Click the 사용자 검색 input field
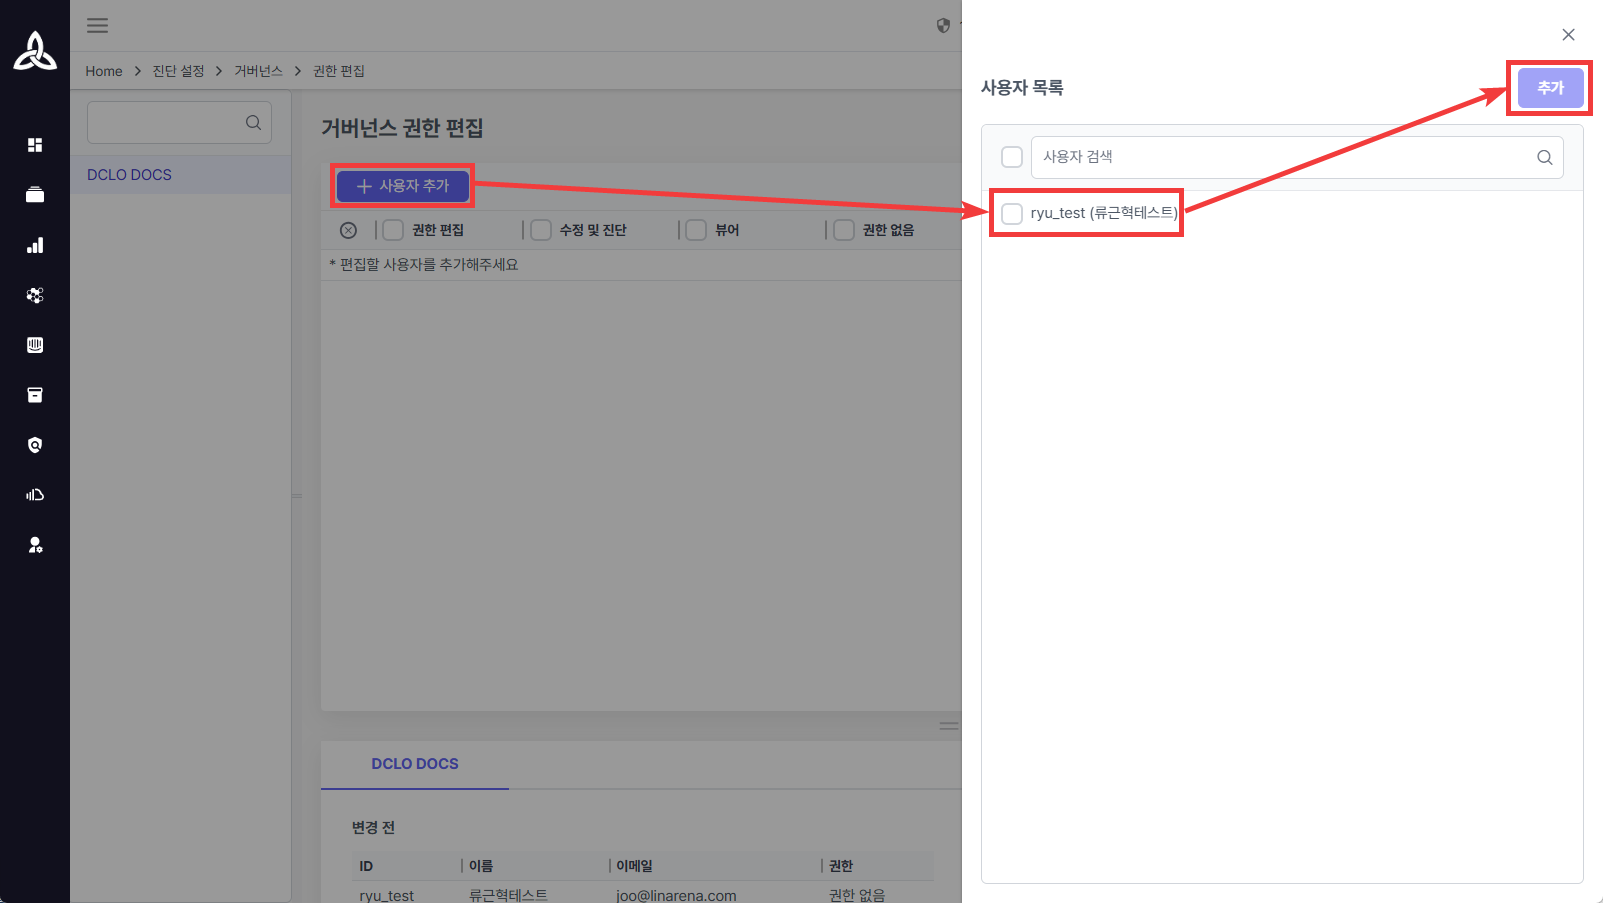The image size is (1603, 903). (1280, 157)
